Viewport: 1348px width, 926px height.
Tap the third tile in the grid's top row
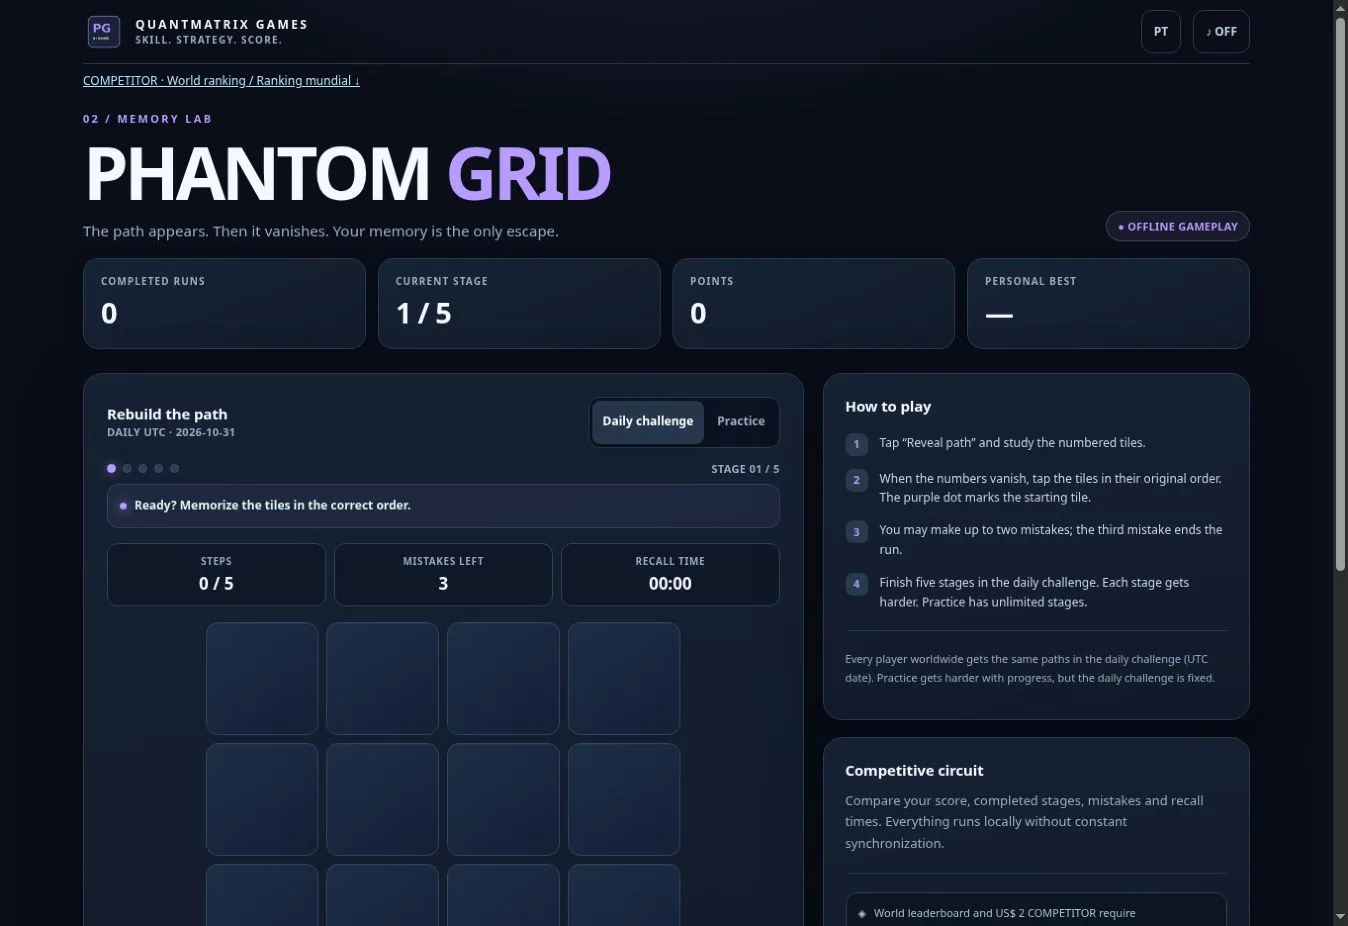point(503,679)
